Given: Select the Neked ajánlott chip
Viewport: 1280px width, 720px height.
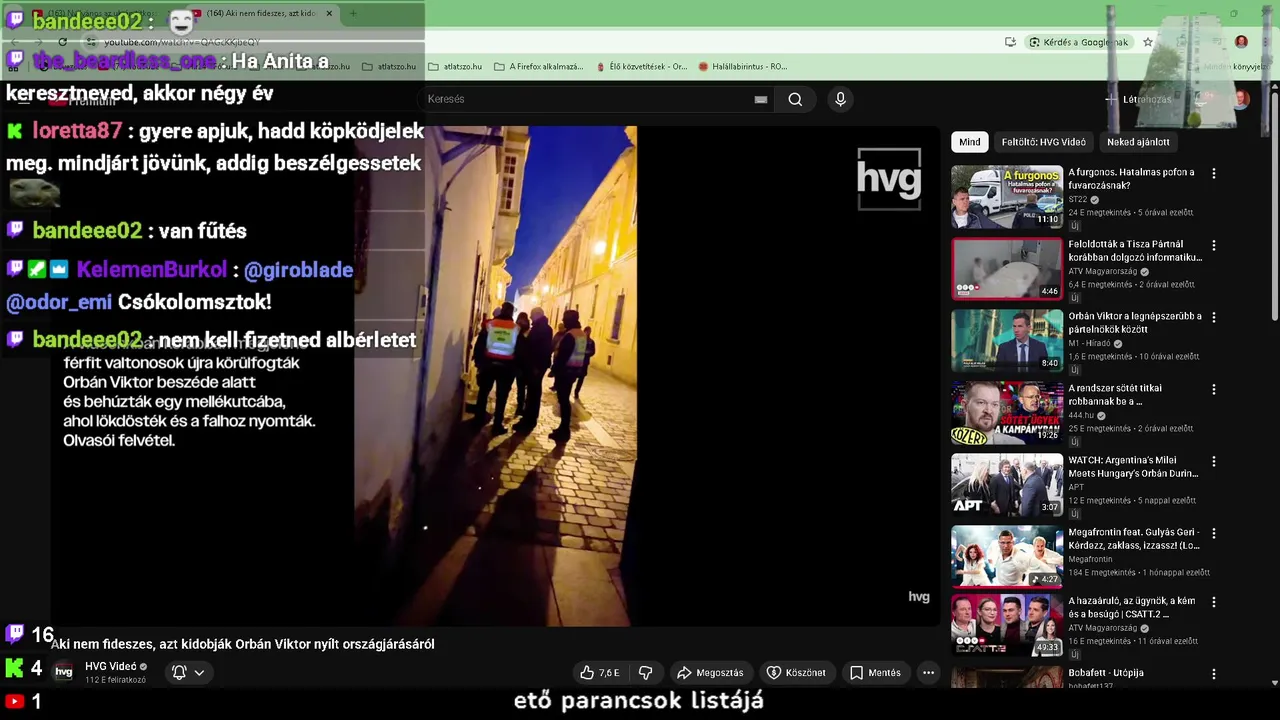Looking at the screenshot, I should 1138,142.
